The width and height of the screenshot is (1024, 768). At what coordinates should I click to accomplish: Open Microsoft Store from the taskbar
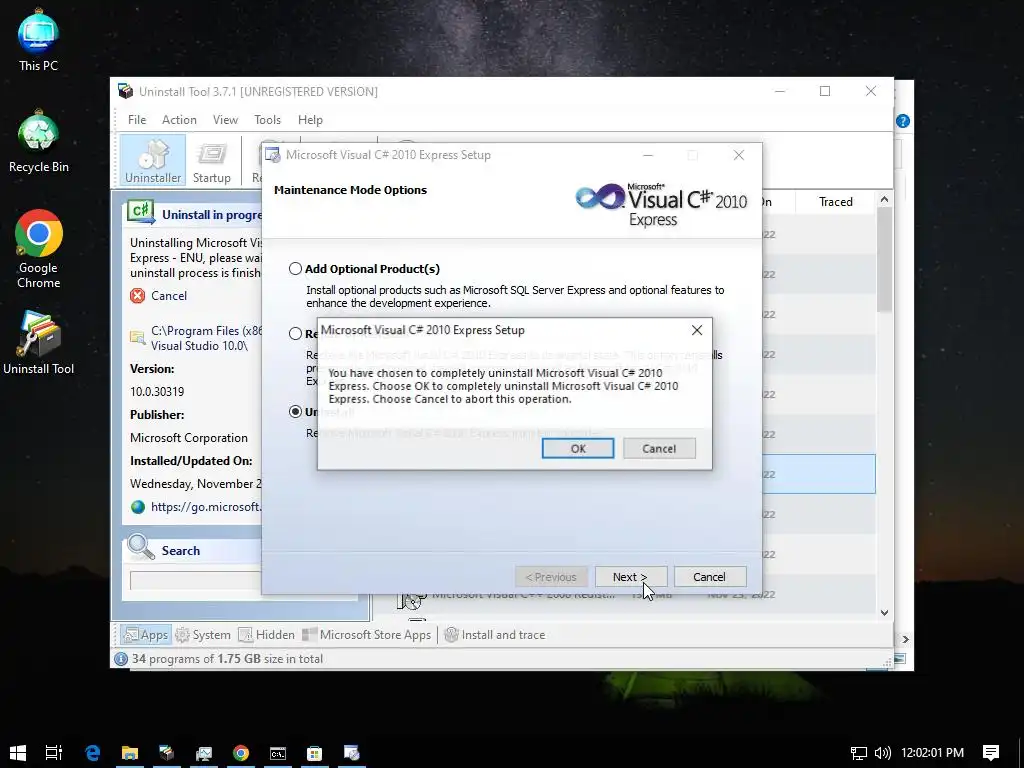point(315,753)
